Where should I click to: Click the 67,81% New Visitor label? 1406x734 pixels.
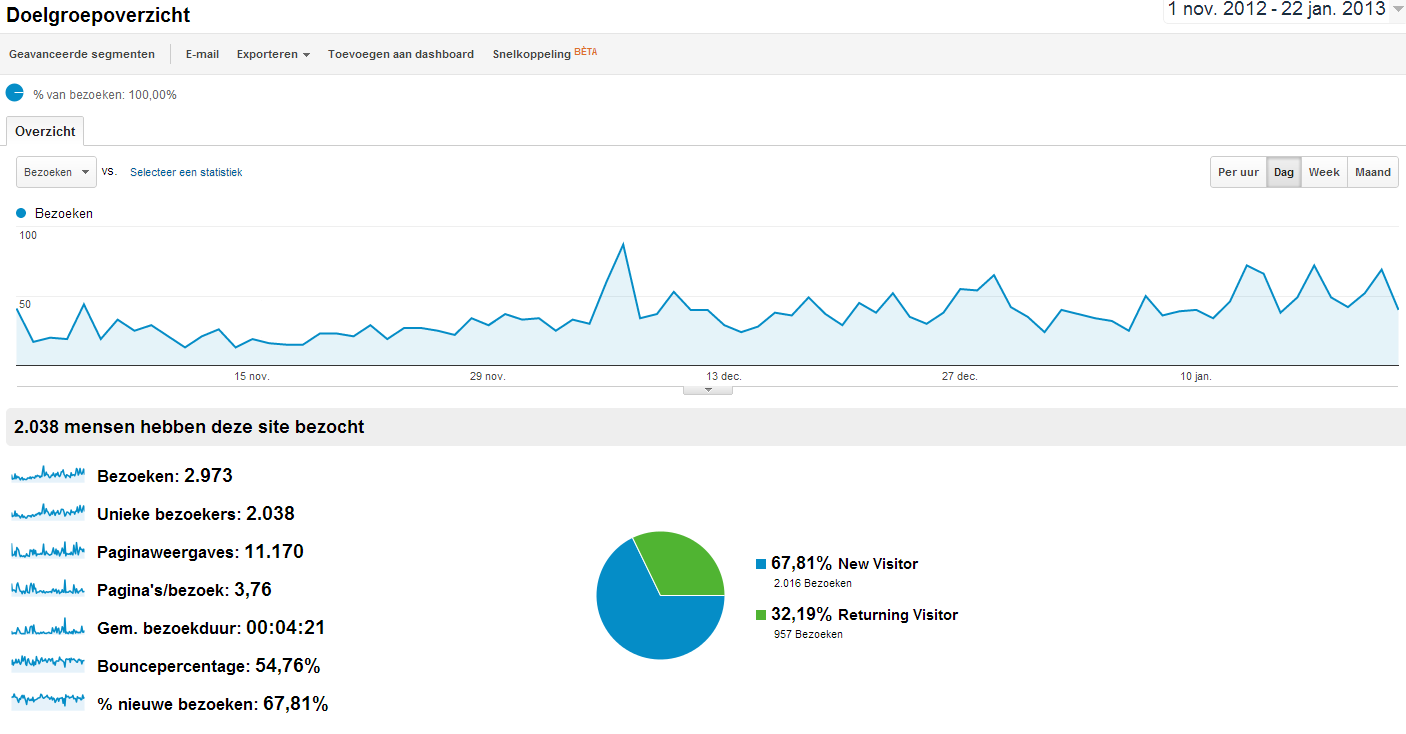[845, 564]
